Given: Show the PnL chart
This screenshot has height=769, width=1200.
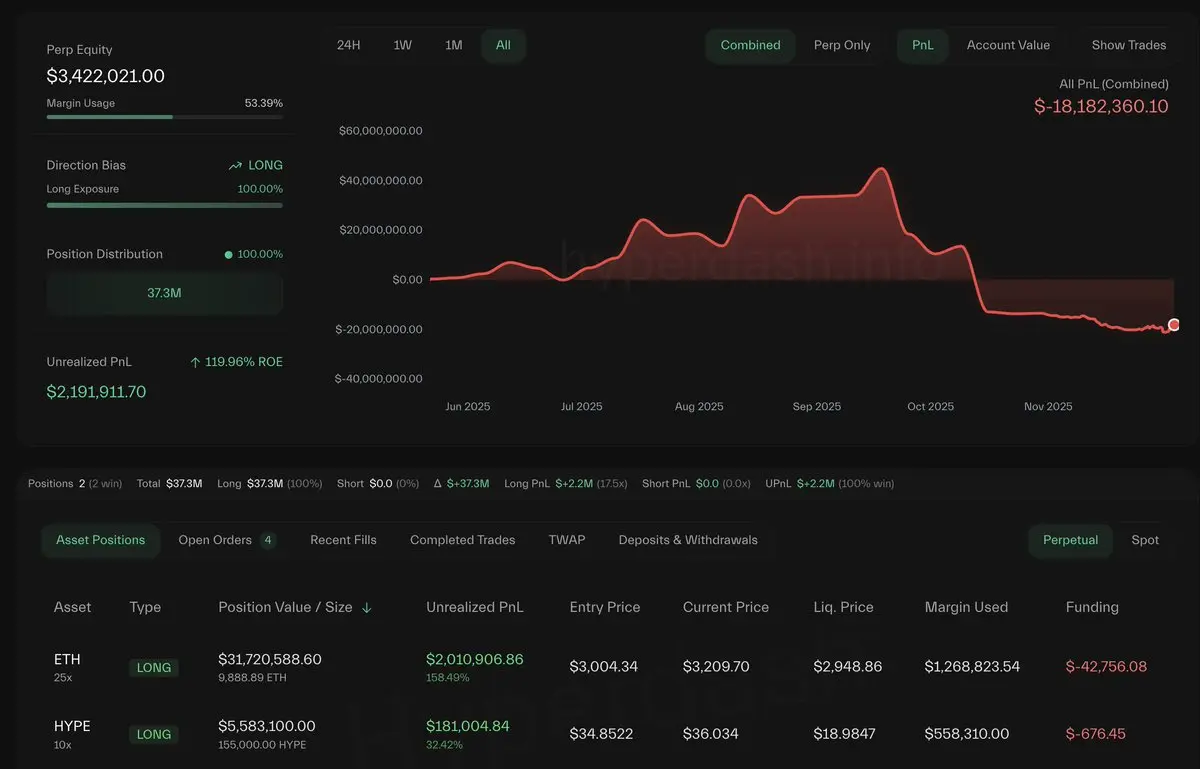Looking at the screenshot, I should tap(923, 45).
